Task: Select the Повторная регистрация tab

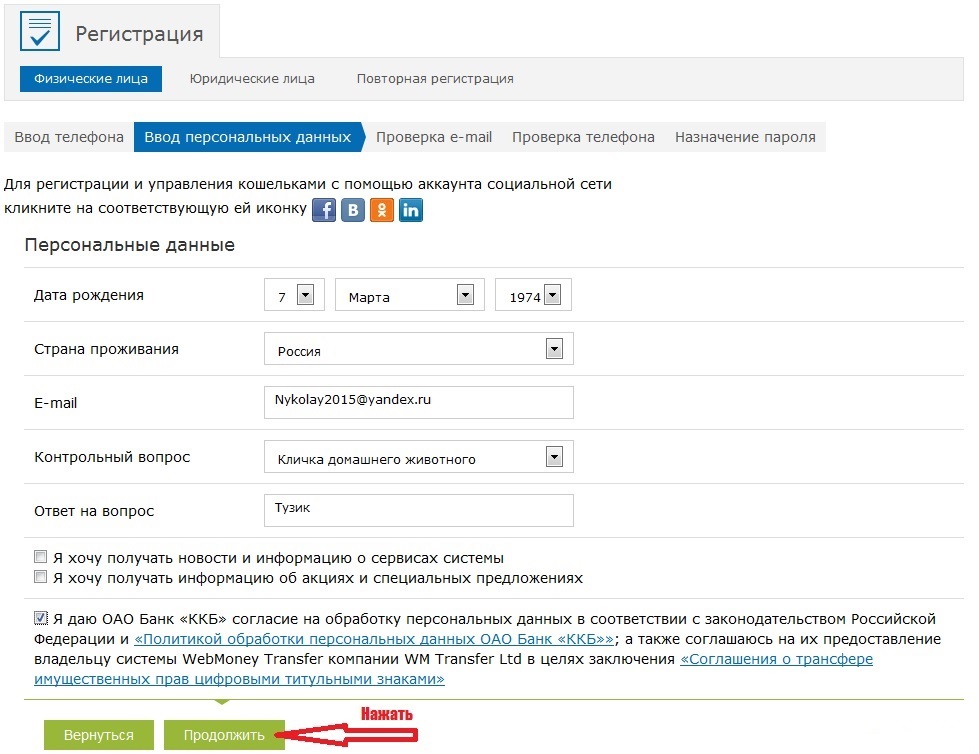Action: (435, 79)
